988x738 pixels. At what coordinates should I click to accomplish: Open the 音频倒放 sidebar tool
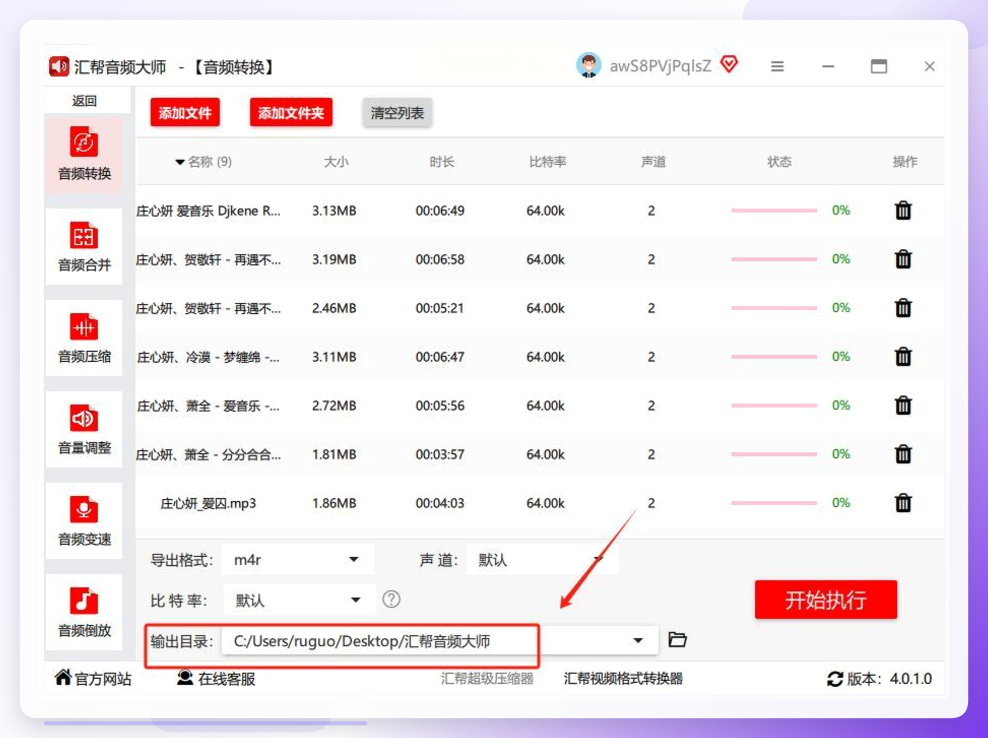coord(84,611)
